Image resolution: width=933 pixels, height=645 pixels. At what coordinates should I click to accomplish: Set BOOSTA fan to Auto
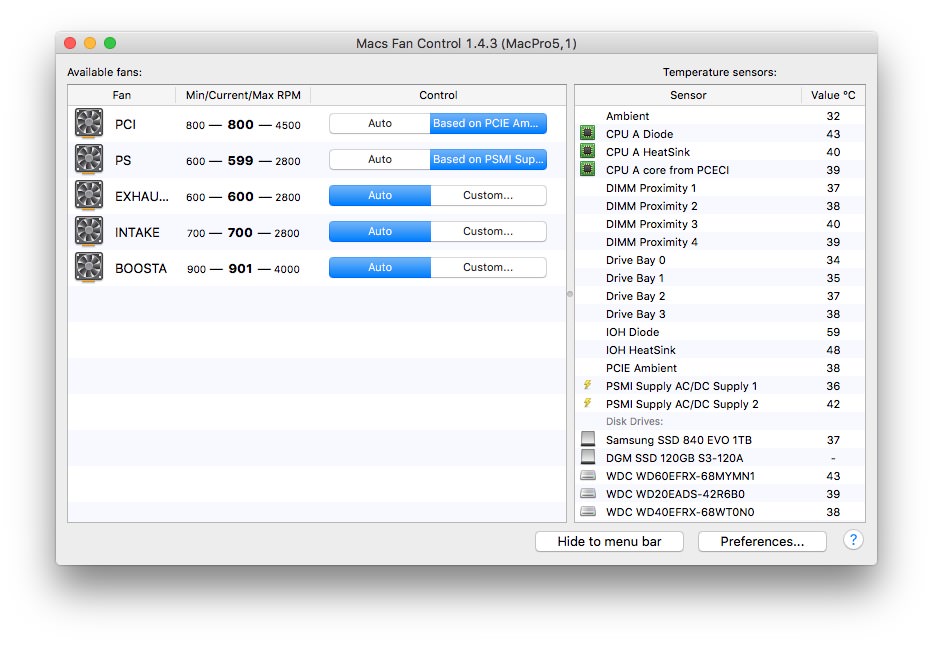pos(380,267)
